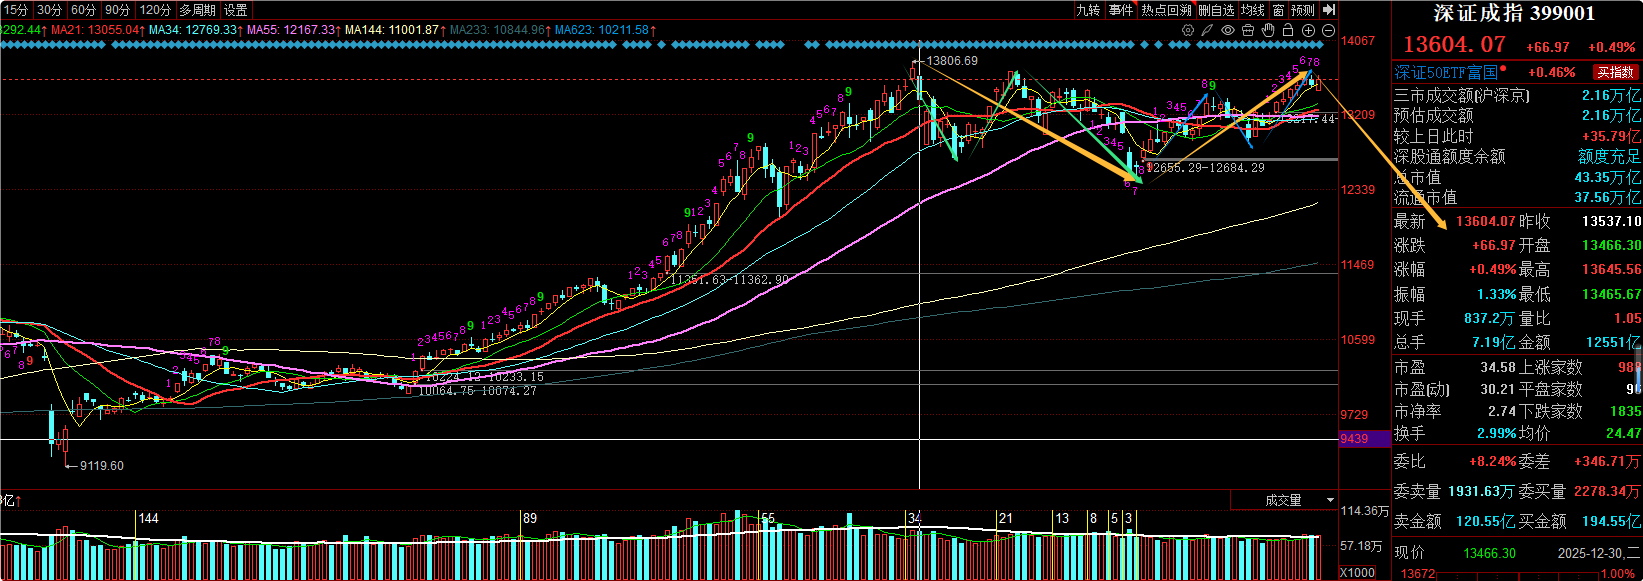Click the 窗 window button
Screen dimensions: 1643x581
(1278, 9)
